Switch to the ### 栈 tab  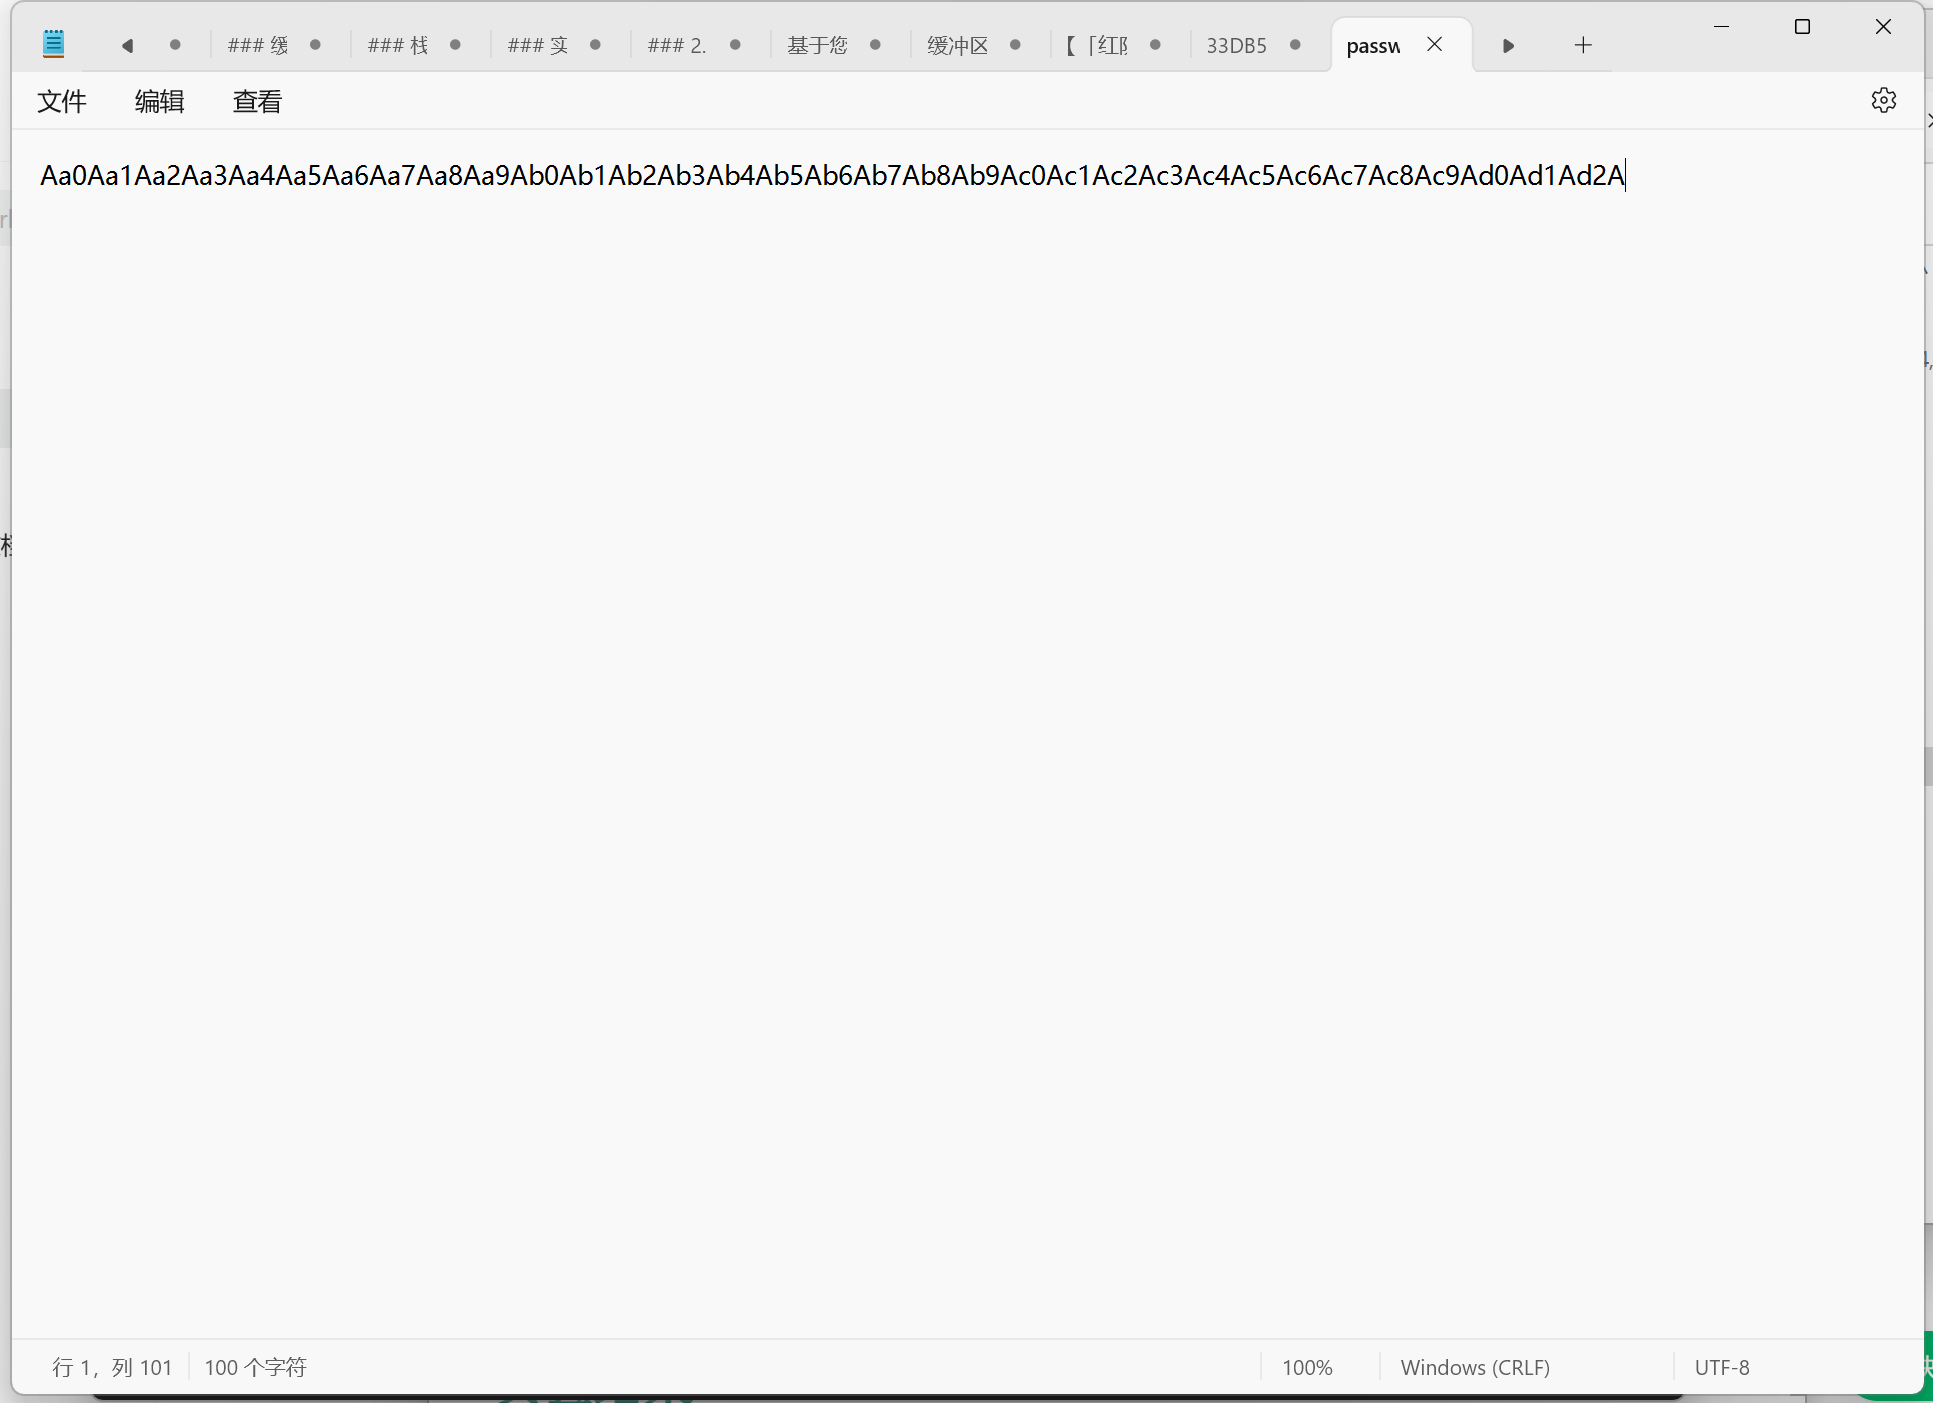397,45
